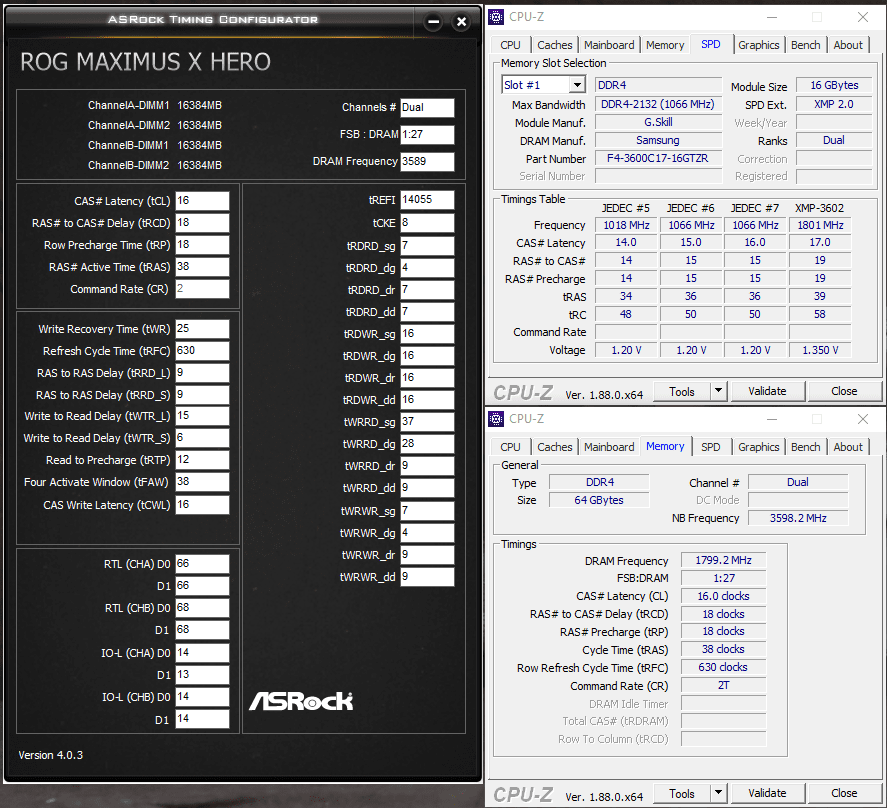Click the Size value 64 GBytes
The width and height of the screenshot is (887, 808).
pyautogui.click(x=598, y=500)
